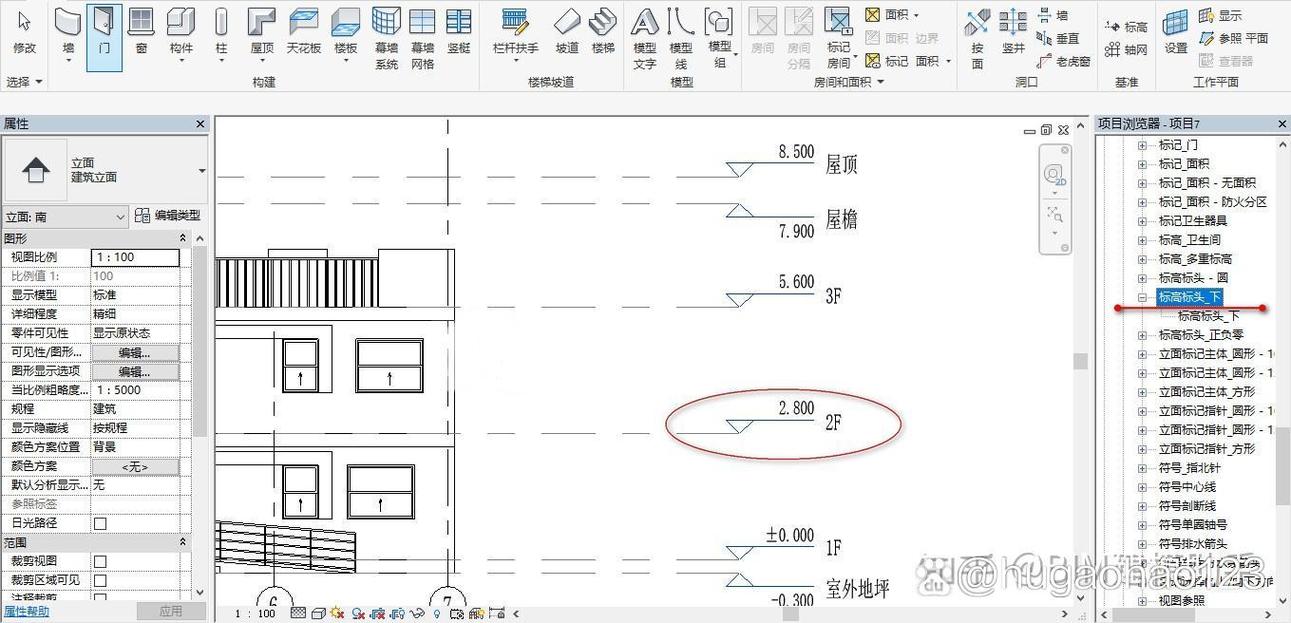Image resolution: width=1291 pixels, height=623 pixels.
Task: Choose the 按面 opening by face tool
Action: tap(977, 38)
